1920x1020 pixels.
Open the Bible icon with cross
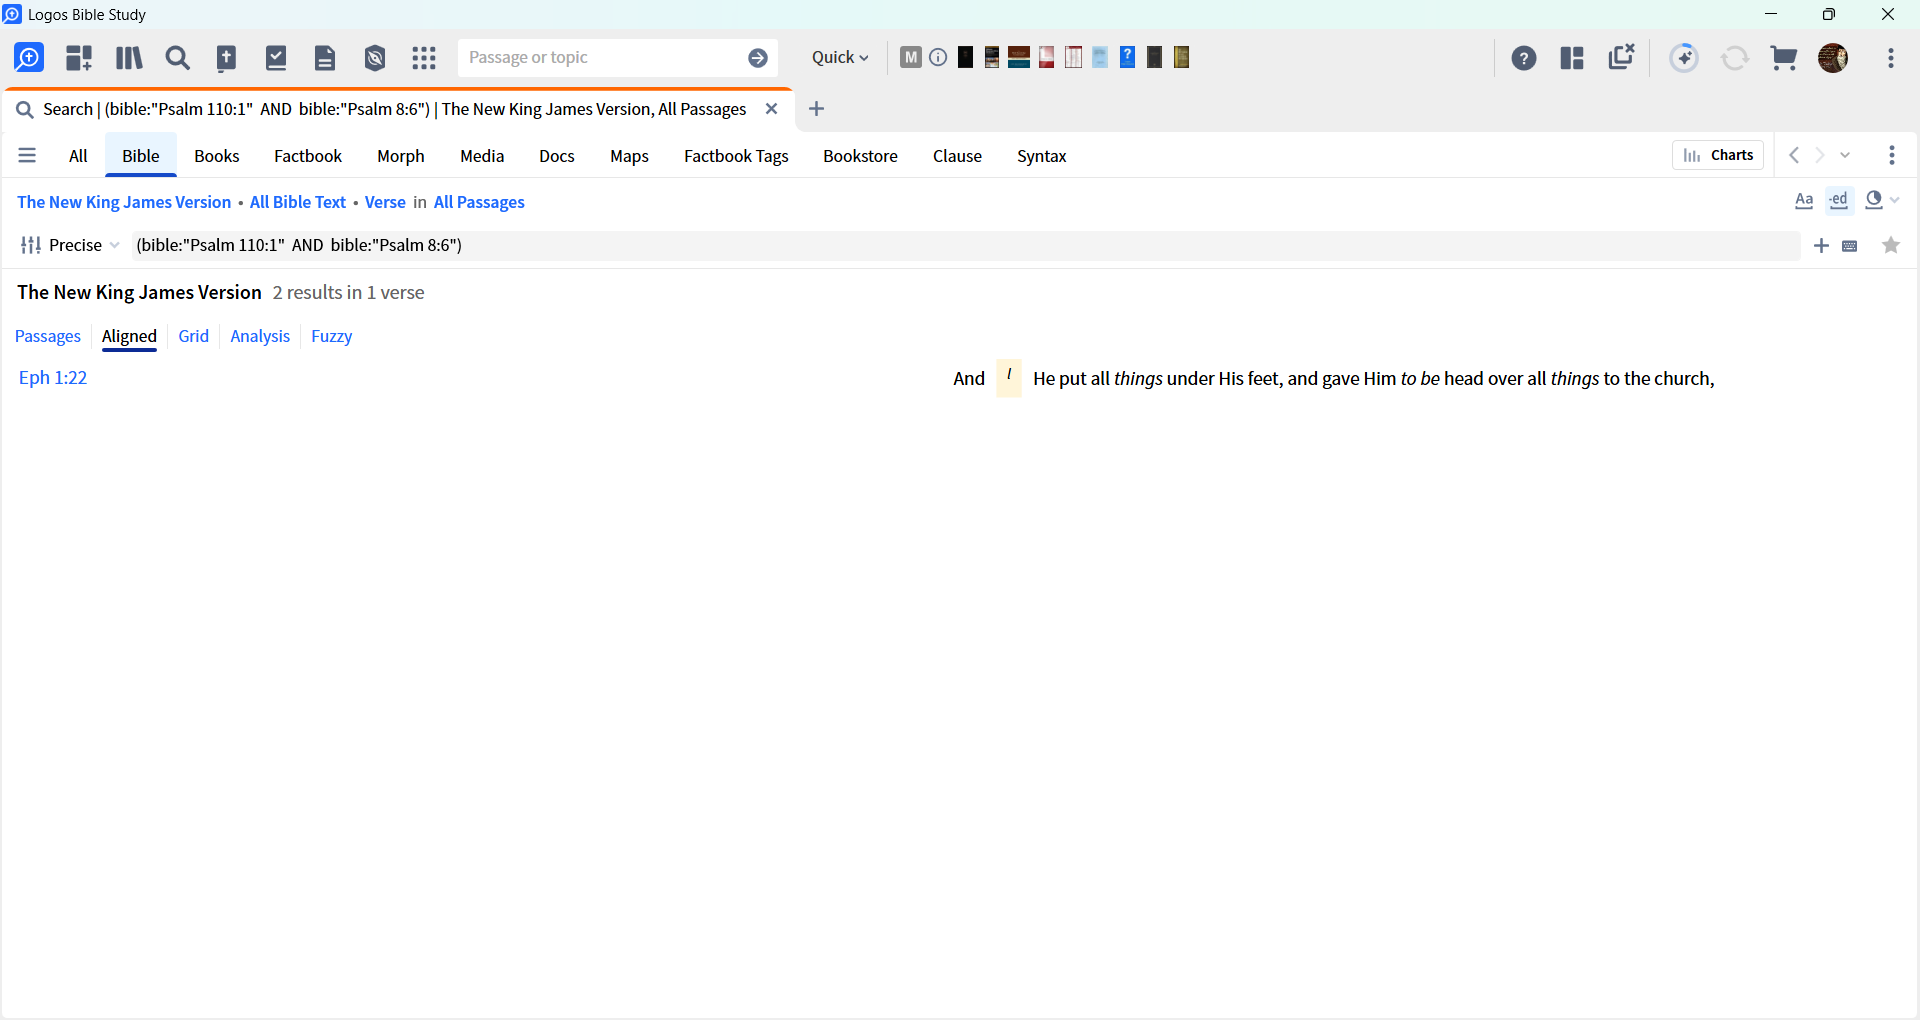point(227,58)
